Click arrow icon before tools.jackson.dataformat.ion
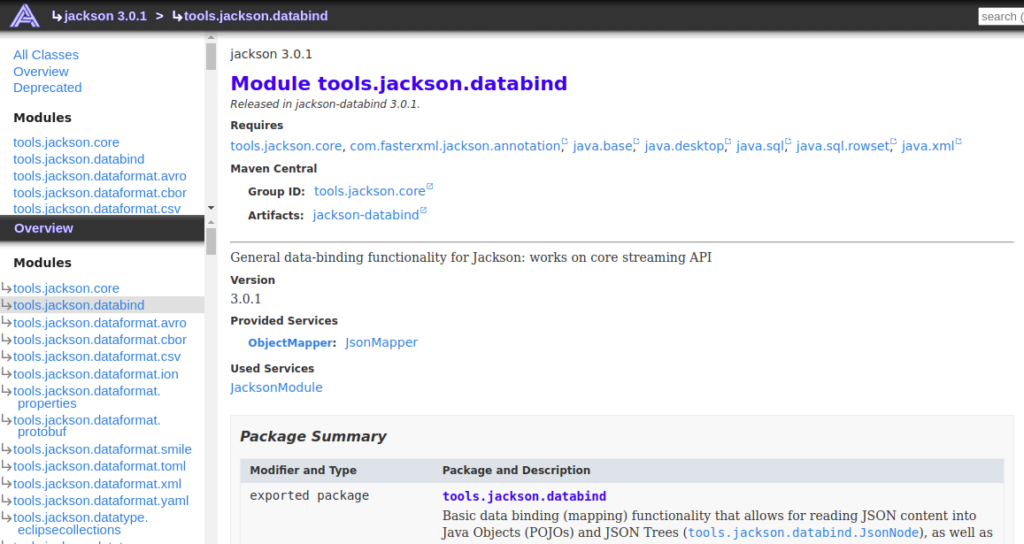This screenshot has height=544, width=1024. coord(7,373)
